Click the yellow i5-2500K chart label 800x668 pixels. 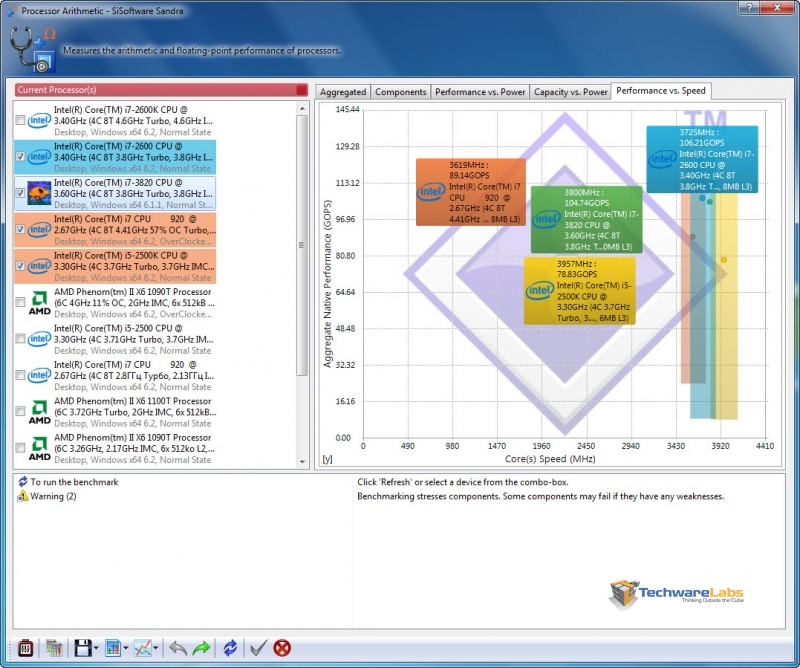tap(580, 291)
